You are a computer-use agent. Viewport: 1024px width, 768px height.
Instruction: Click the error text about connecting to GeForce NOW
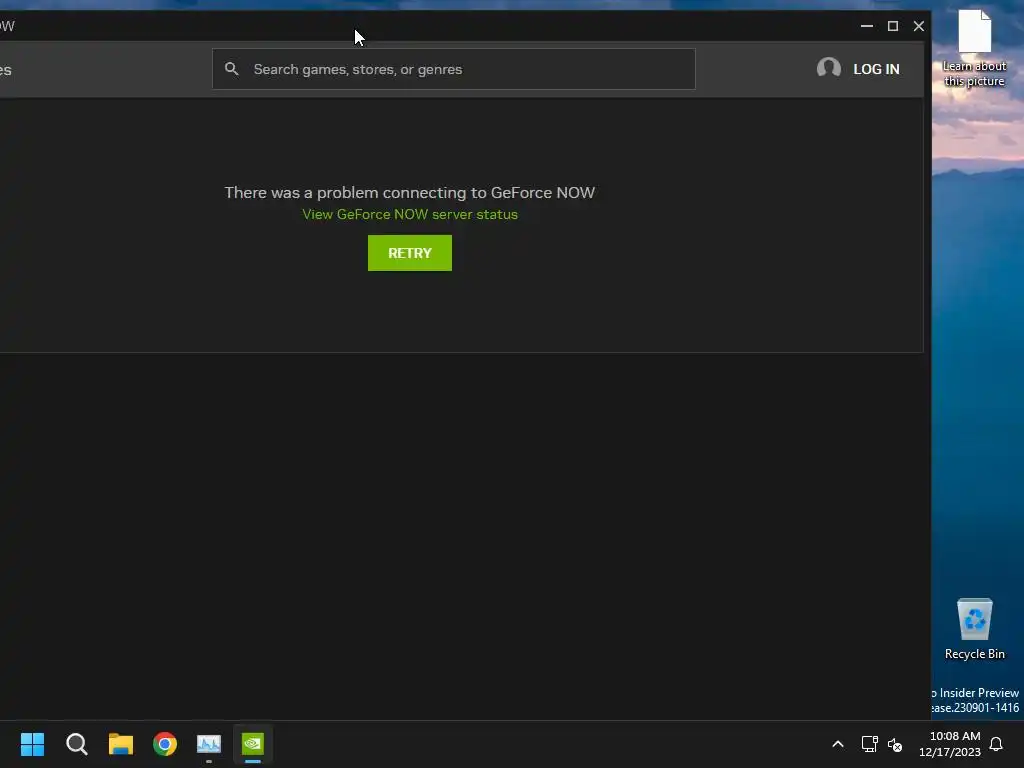[409, 193]
